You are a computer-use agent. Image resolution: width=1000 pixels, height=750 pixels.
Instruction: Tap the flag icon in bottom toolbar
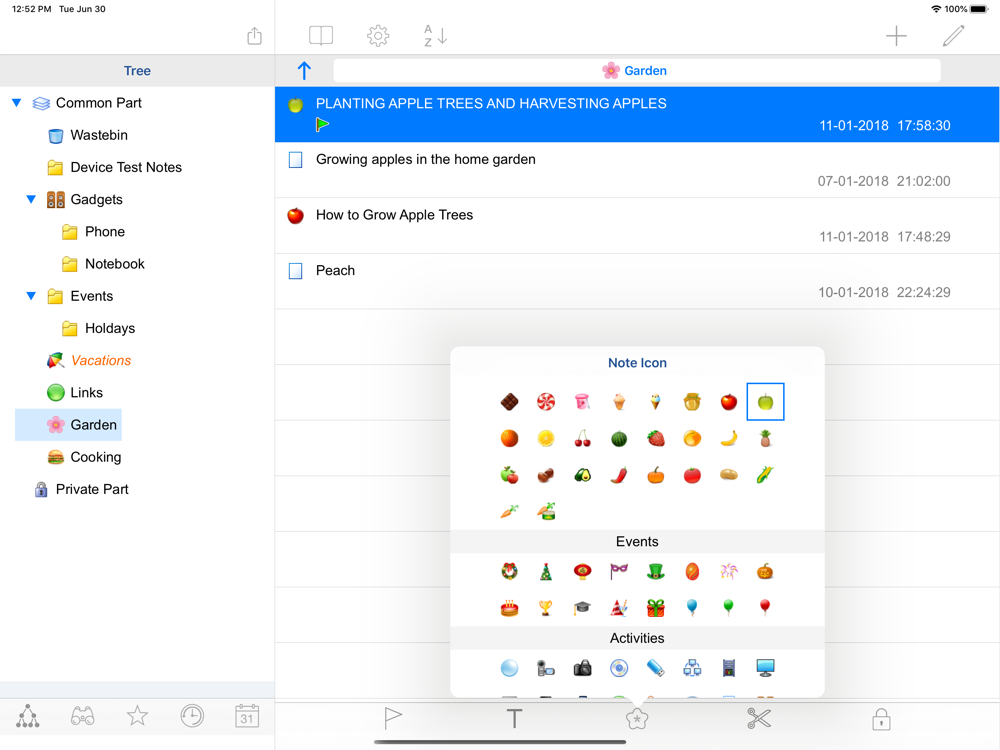click(x=393, y=719)
